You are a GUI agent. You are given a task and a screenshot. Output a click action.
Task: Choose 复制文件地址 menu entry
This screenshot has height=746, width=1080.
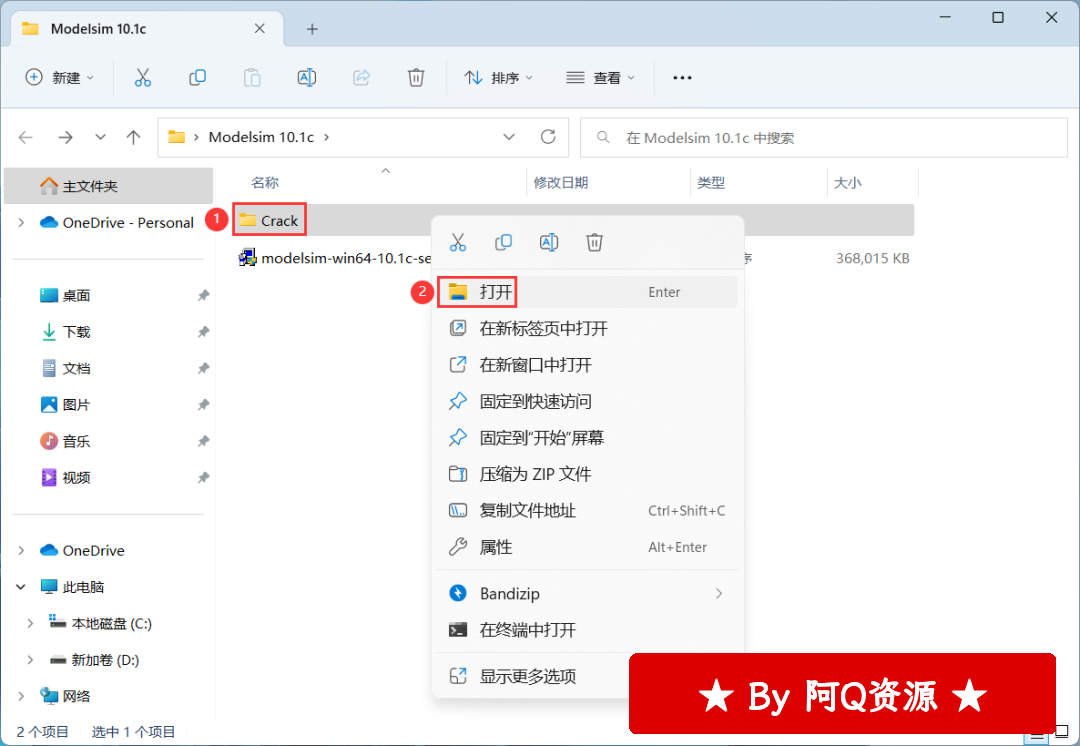[x=588, y=511]
